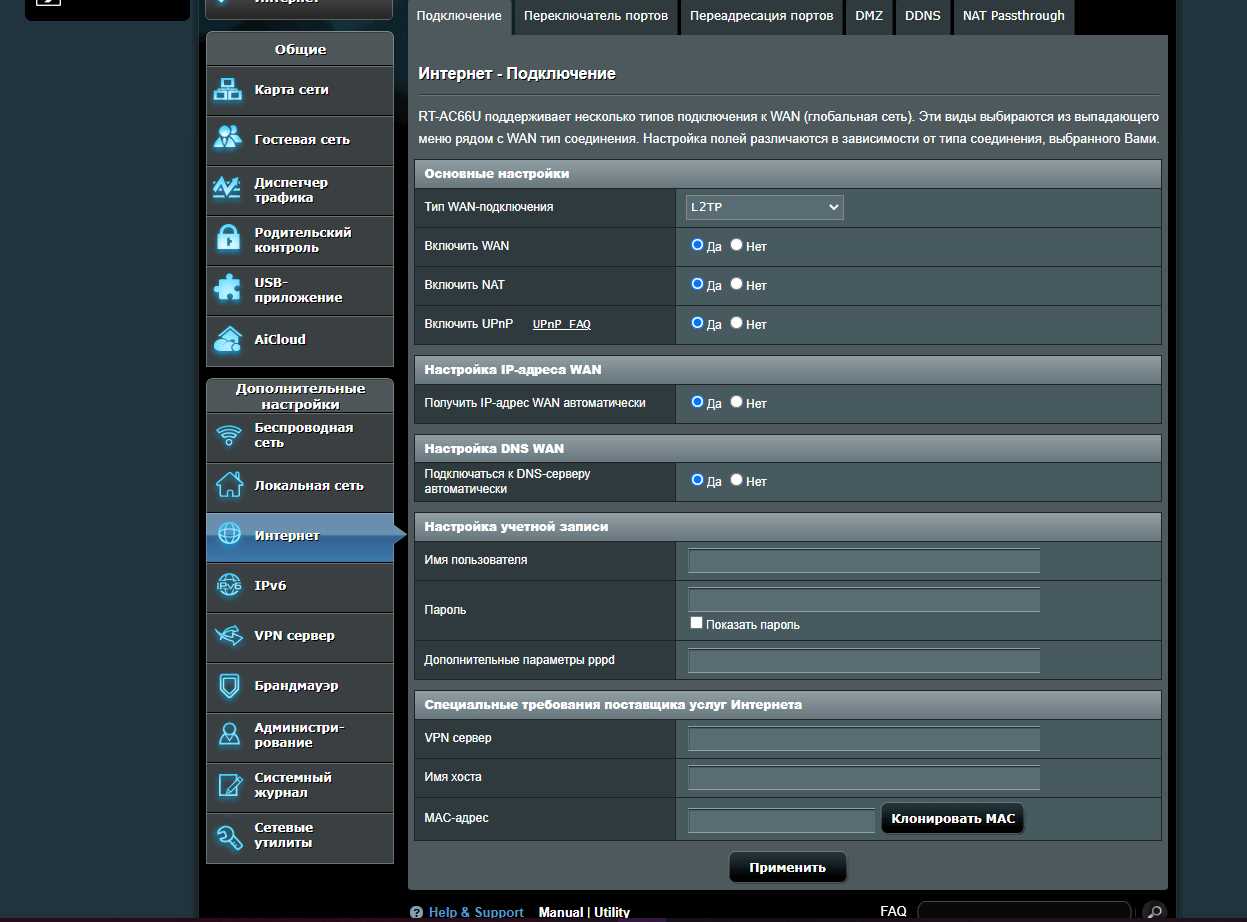Open USB application puzzle icon
1247x922 pixels.
(x=228, y=289)
